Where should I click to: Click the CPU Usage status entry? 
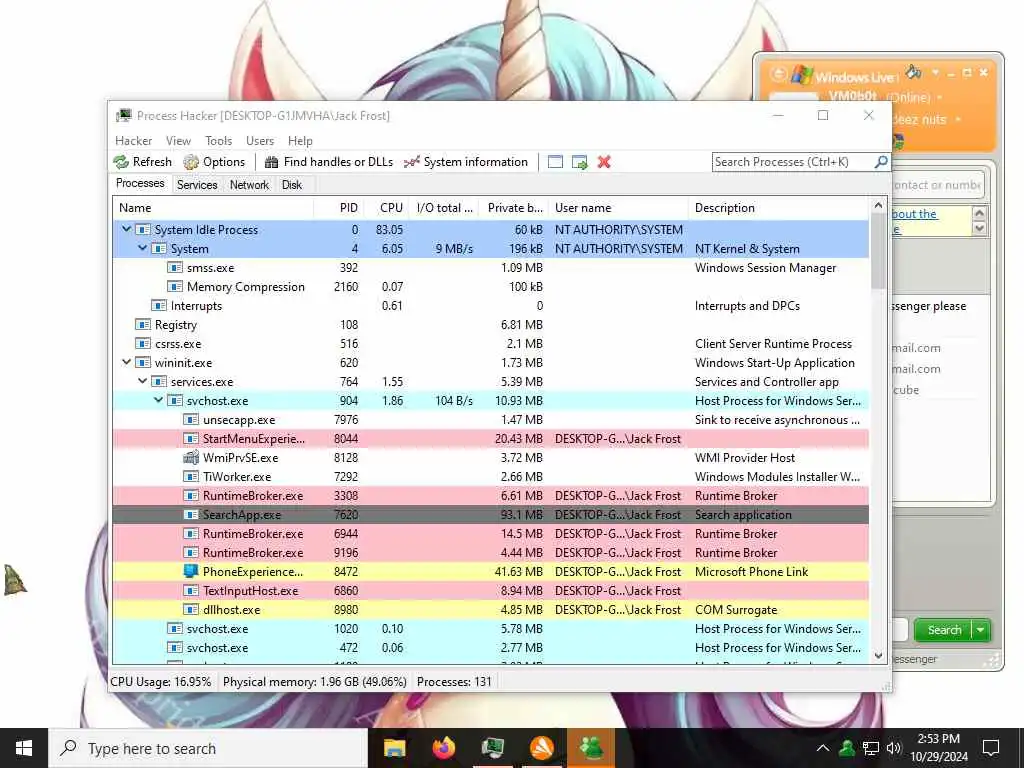pos(161,682)
